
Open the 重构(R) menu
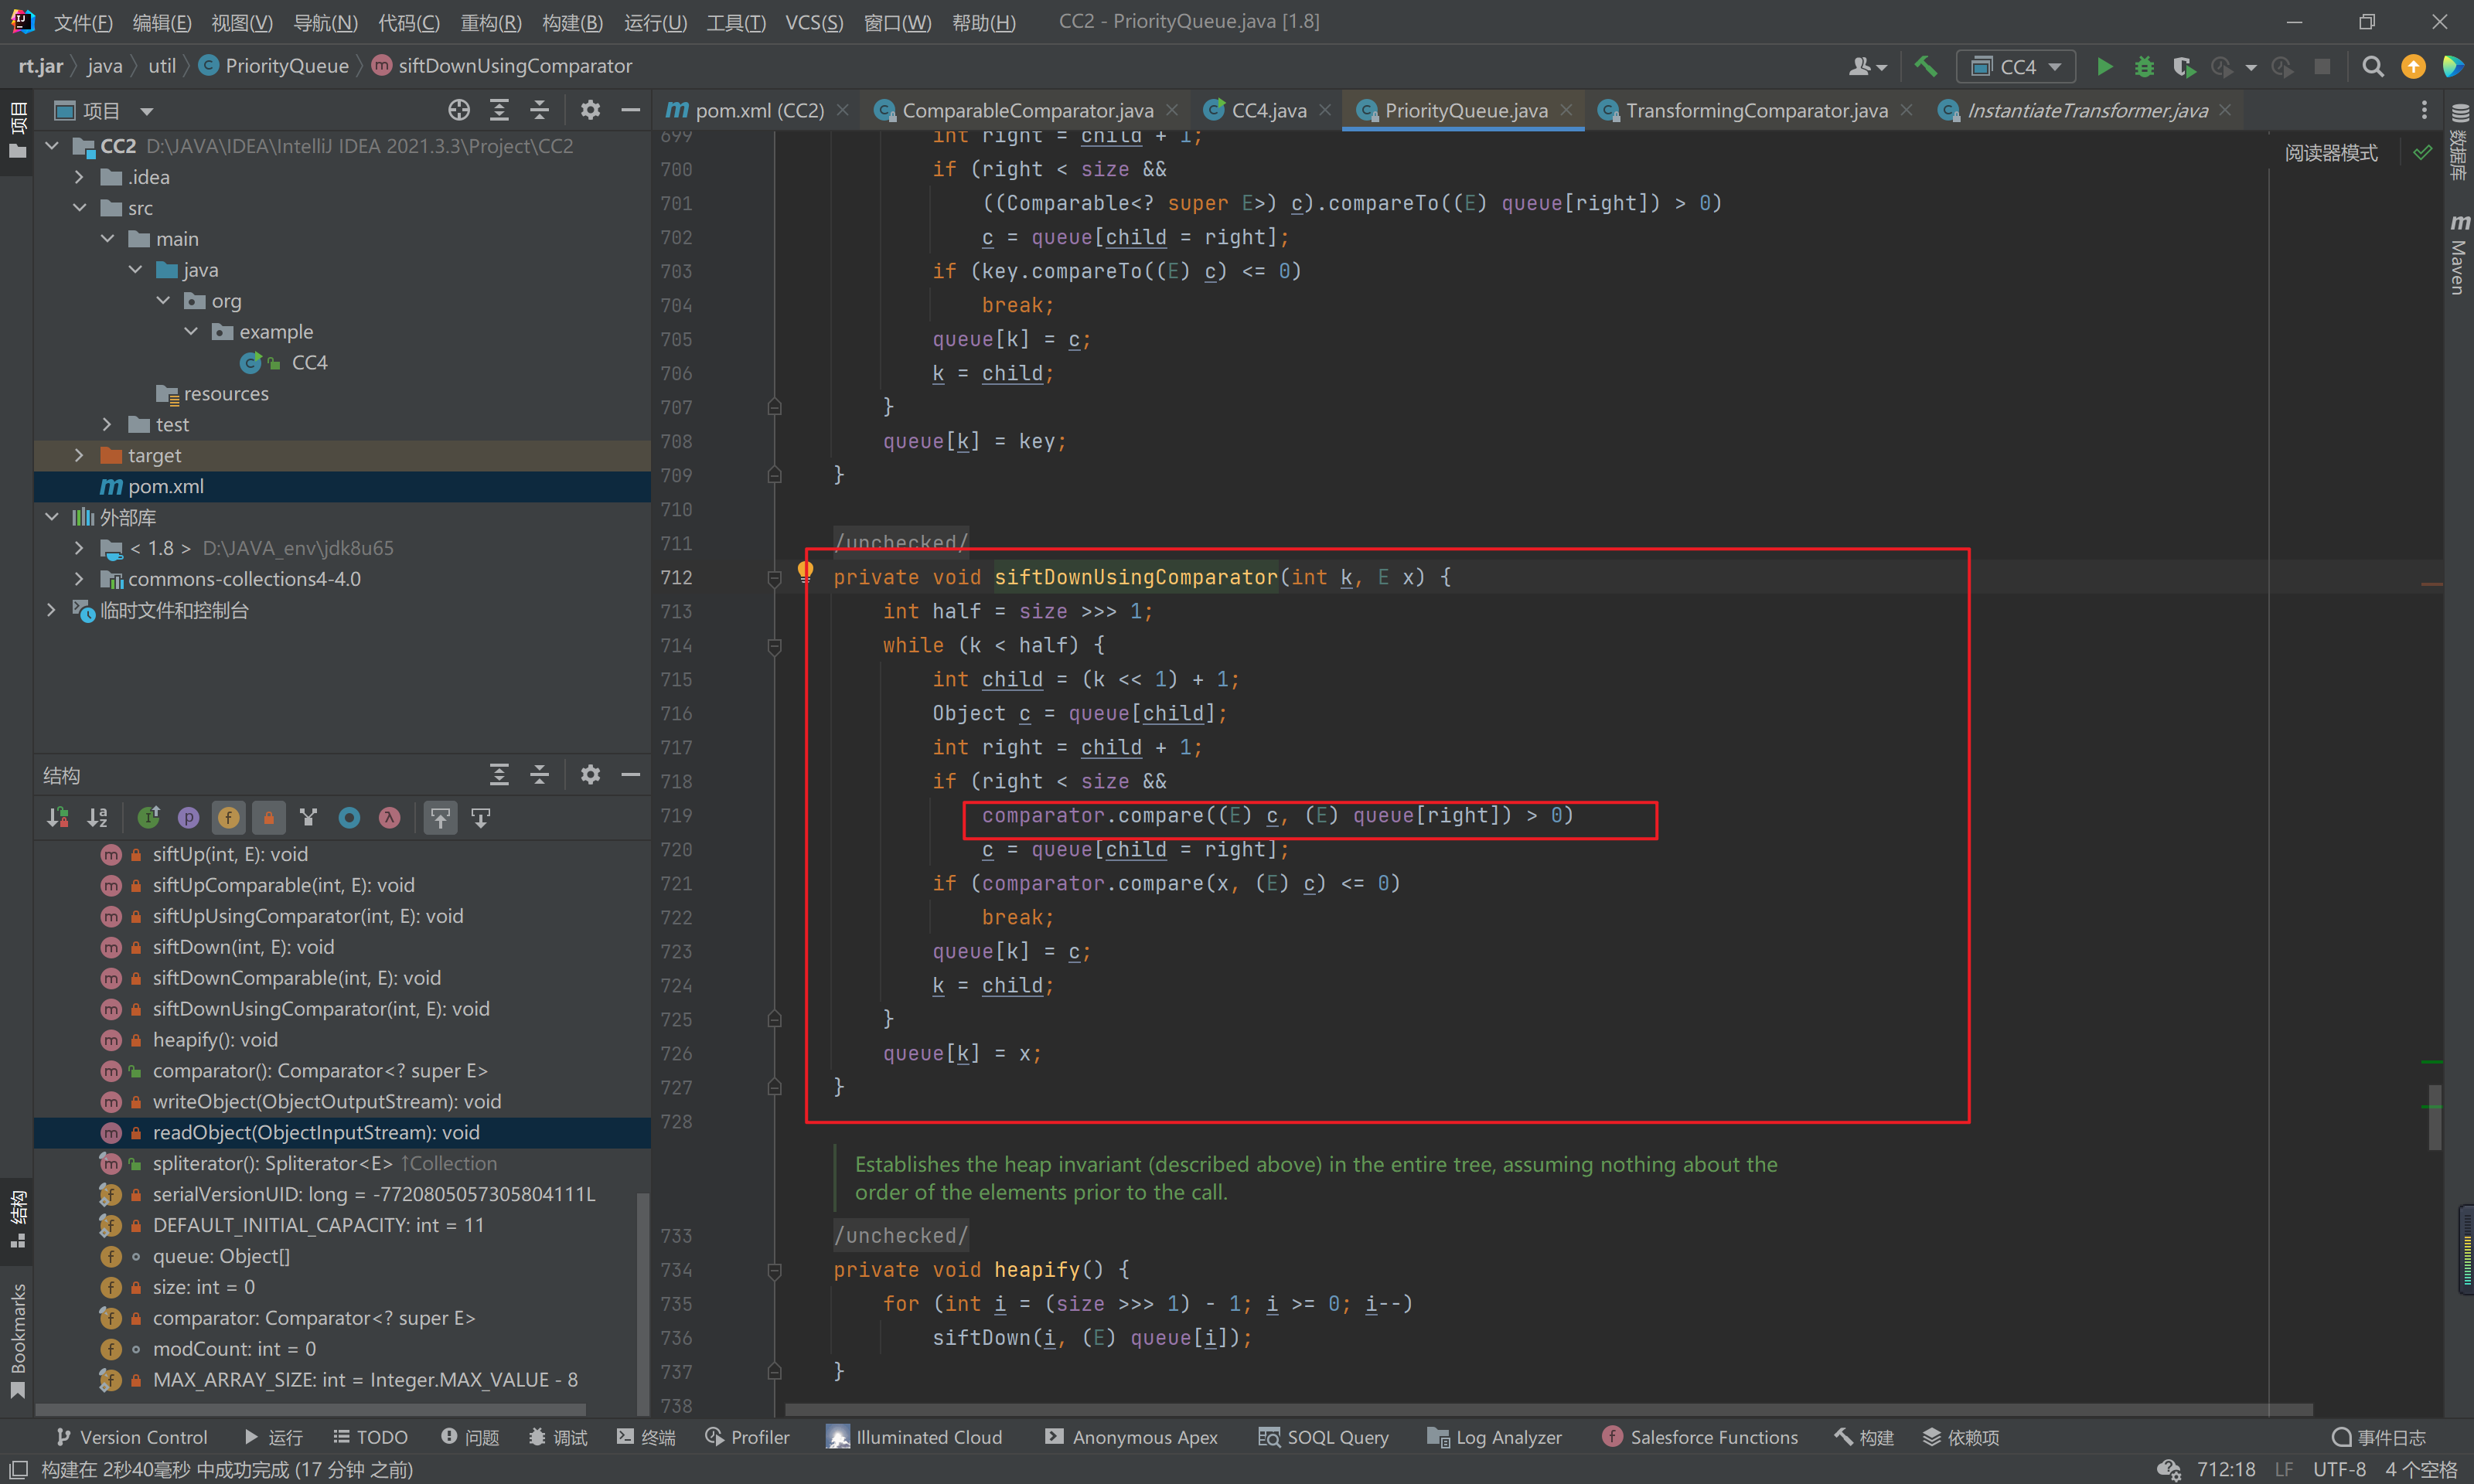[490, 22]
